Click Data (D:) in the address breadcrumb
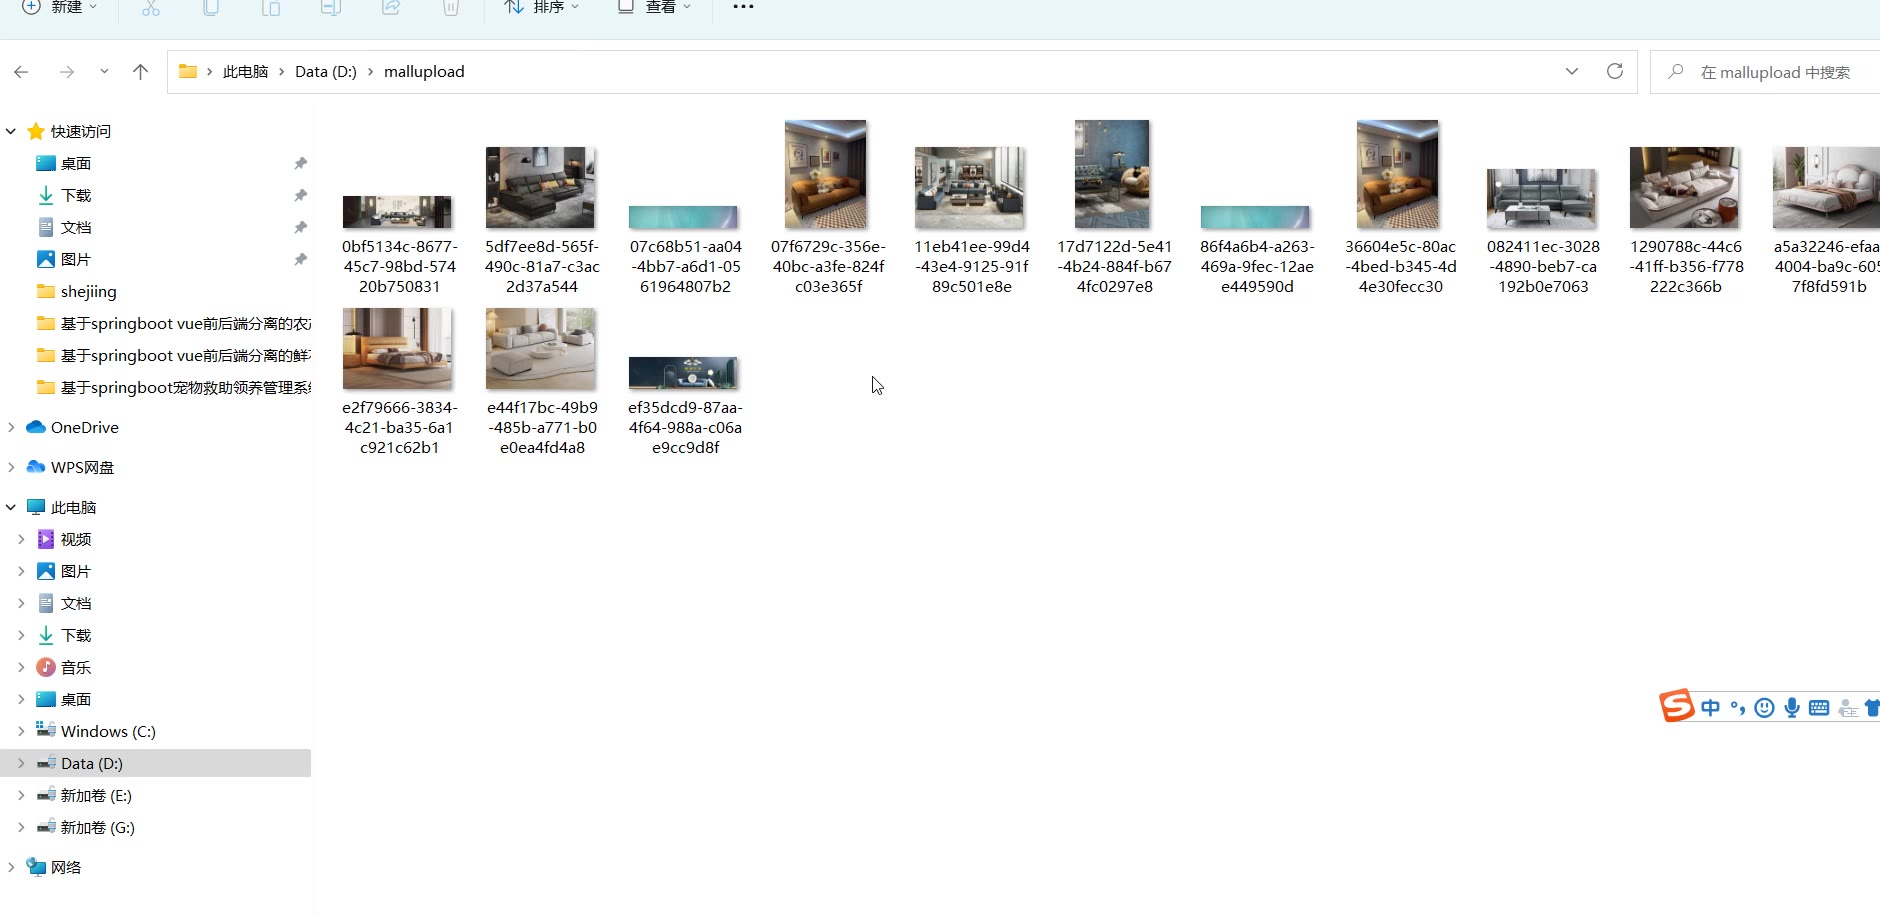Image resolution: width=1880 pixels, height=916 pixels. pos(326,72)
